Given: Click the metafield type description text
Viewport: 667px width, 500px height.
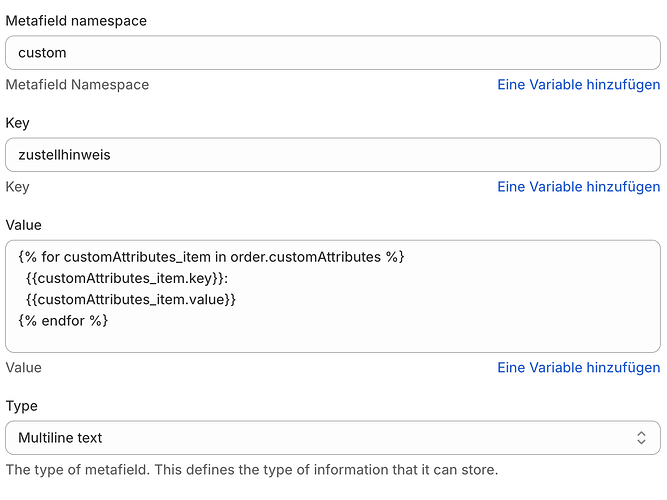Looking at the screenshot, I should tap(250, 470).
